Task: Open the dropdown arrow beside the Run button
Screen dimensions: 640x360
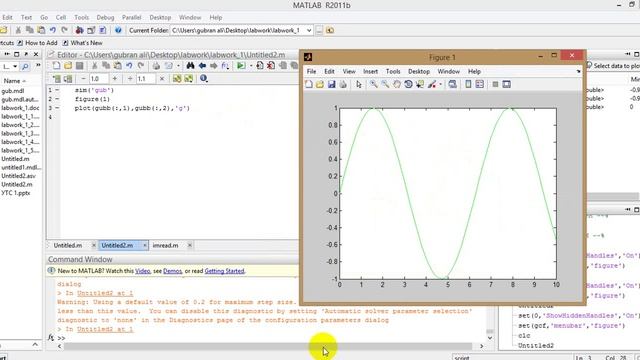Action: [251, 66]
